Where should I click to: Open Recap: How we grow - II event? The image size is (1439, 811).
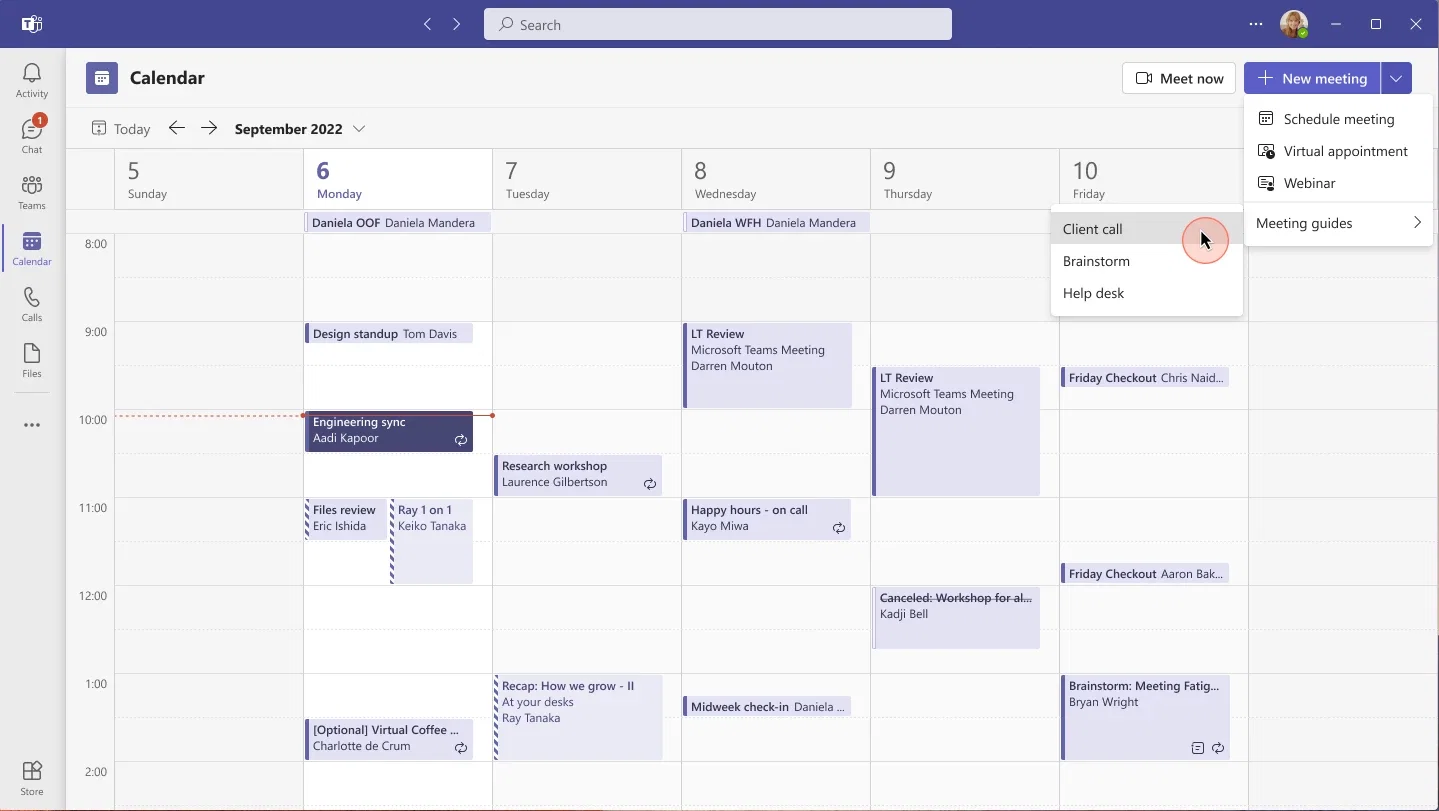pos(578,717)
